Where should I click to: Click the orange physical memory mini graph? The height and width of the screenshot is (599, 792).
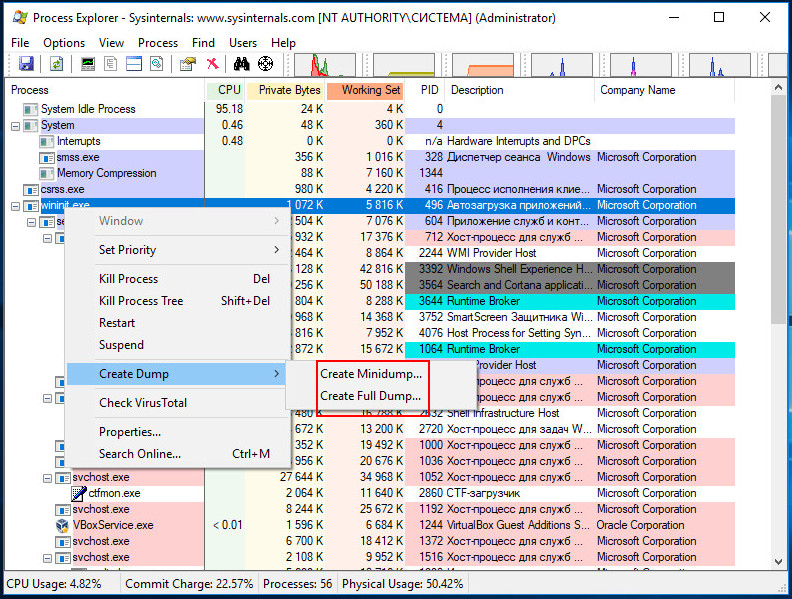click(483, 65)
